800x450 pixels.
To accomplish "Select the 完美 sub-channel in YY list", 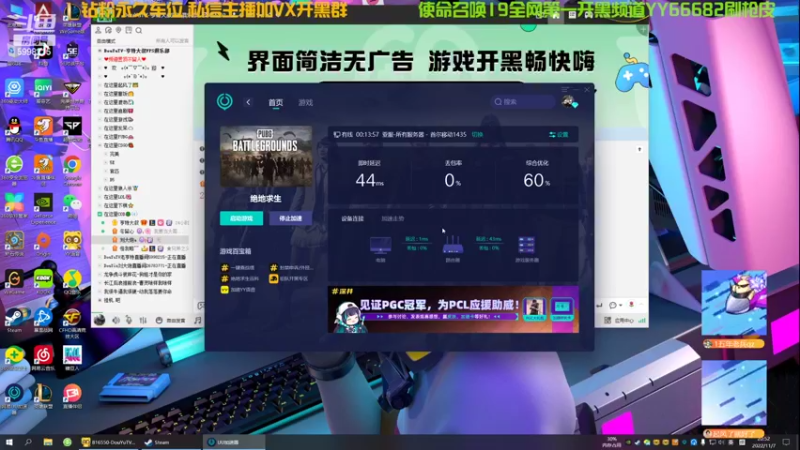I will 114,154.
